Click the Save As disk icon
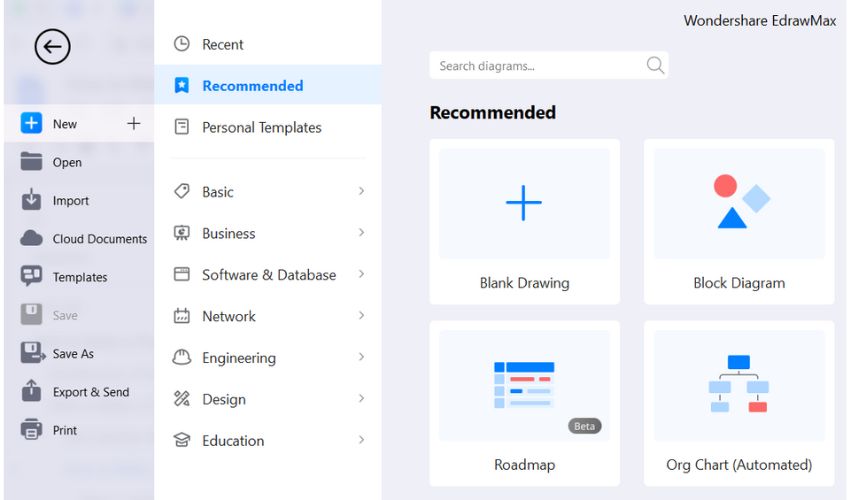 (x=32, y=353)
